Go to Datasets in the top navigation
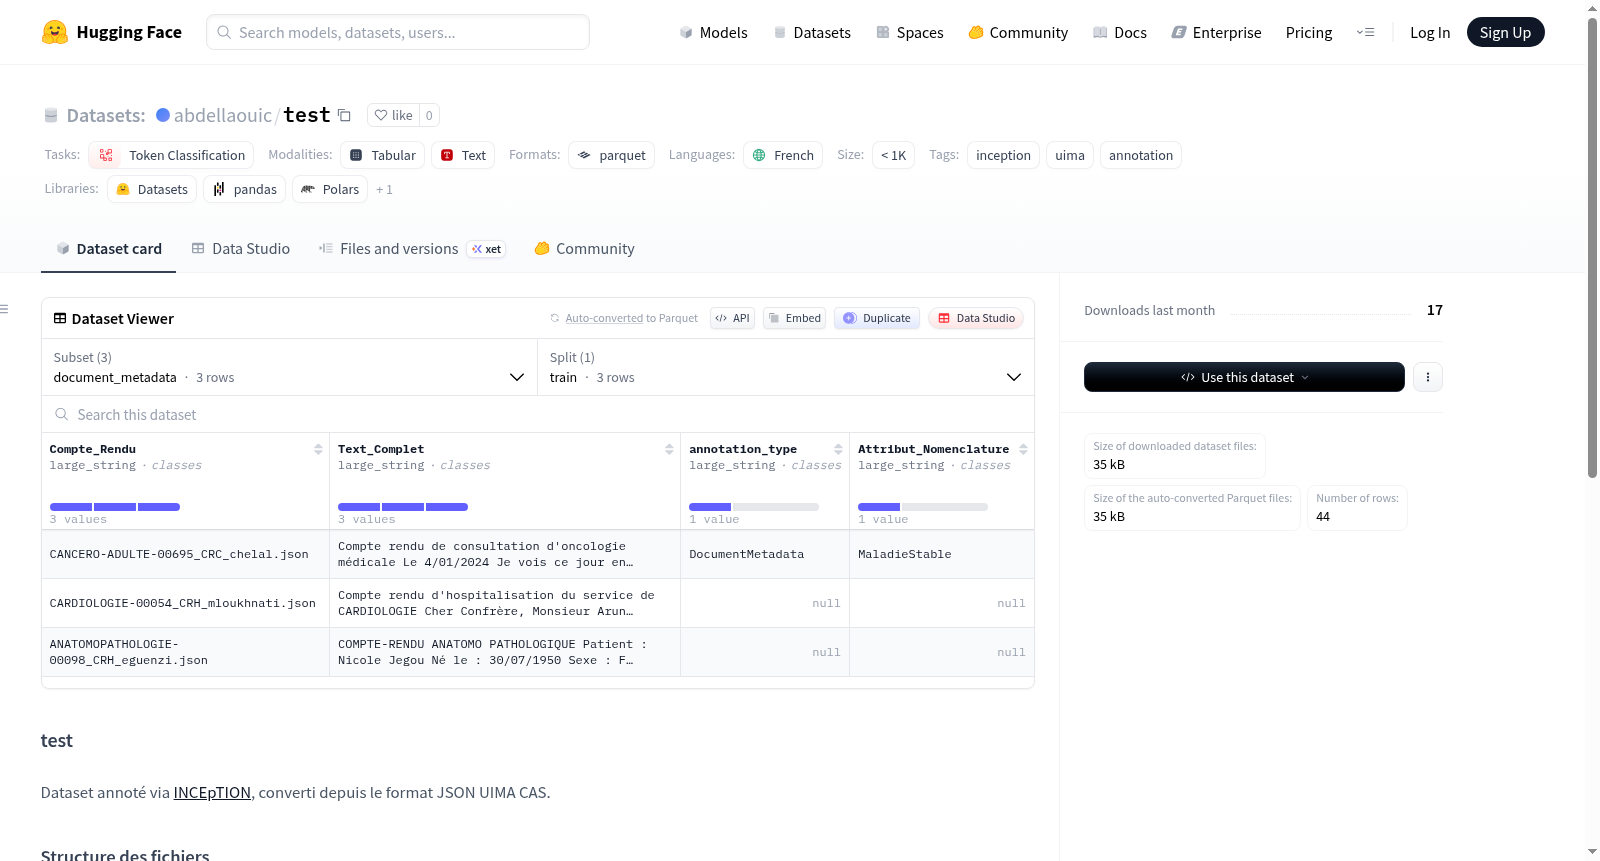This screenshot has height=861, width=1600. coord(812,32)
